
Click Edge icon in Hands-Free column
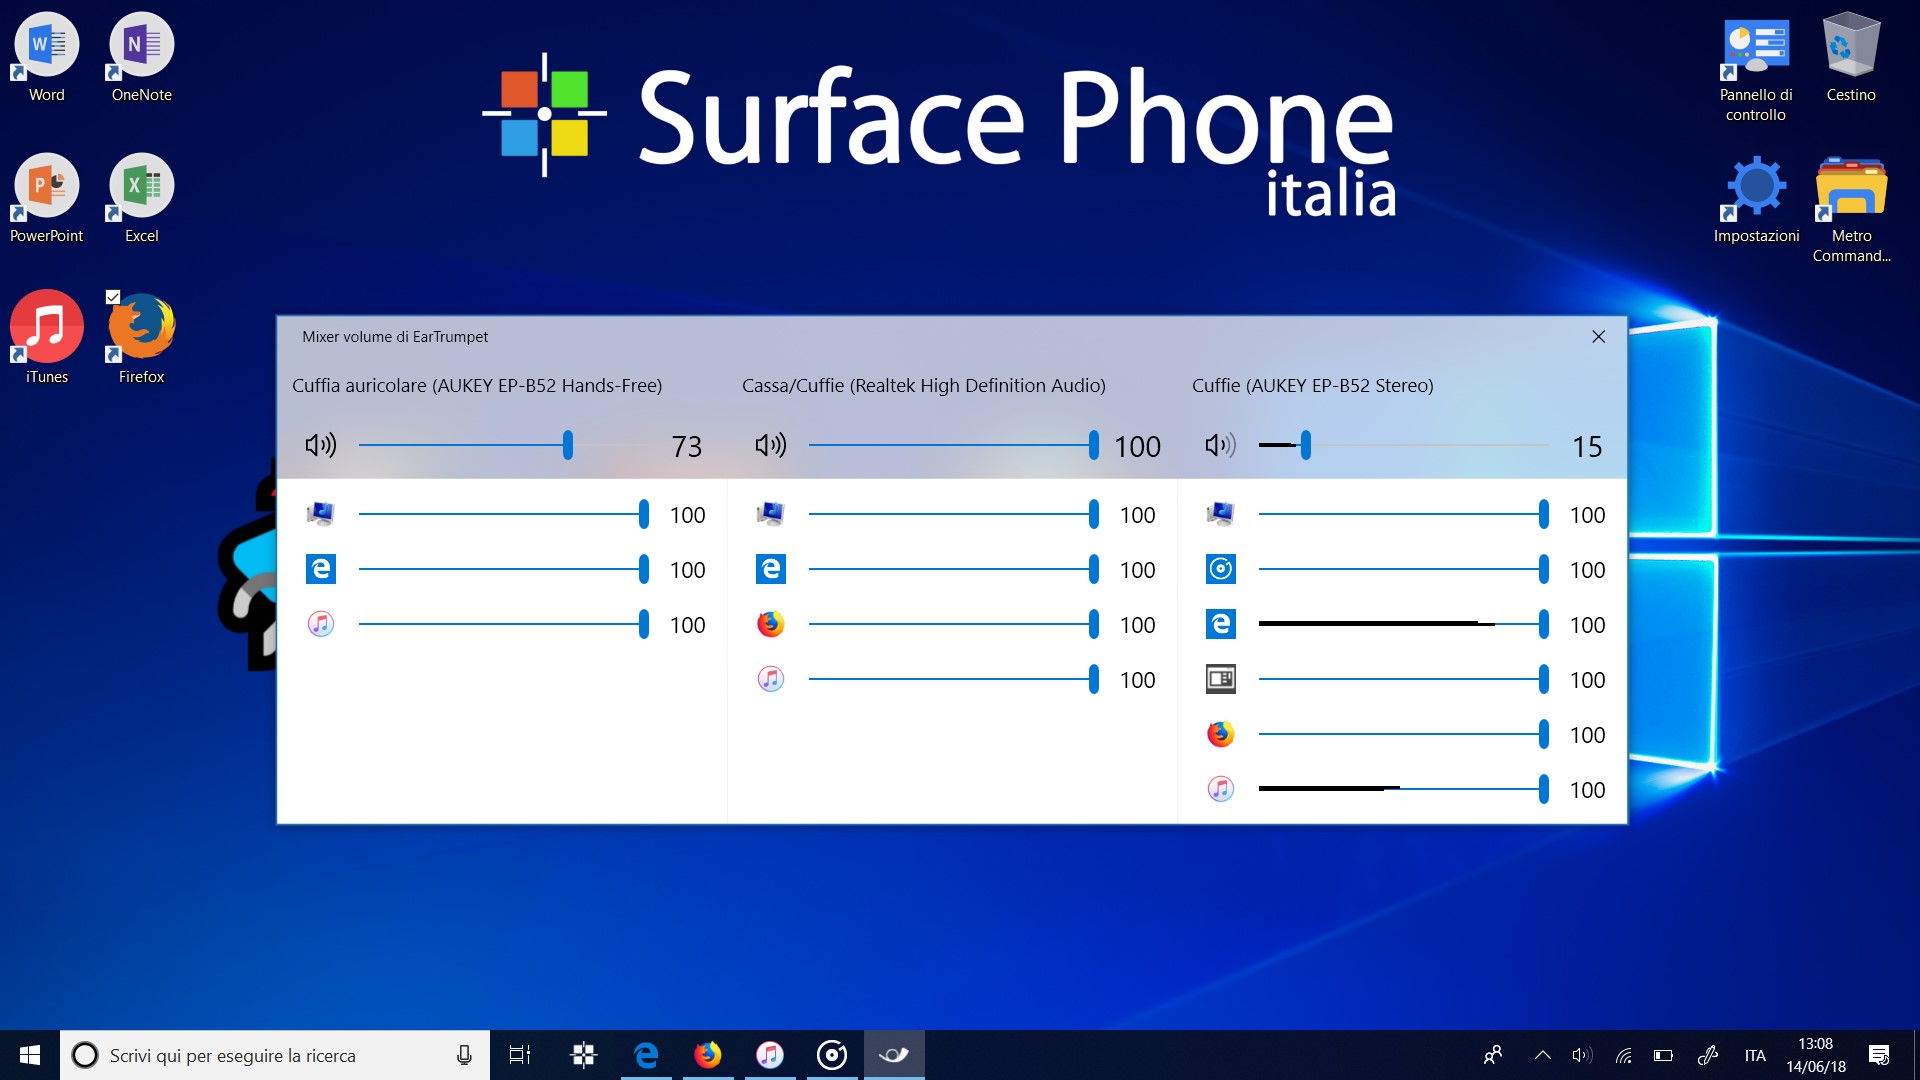pyautogui.click(x=320, y=569)
